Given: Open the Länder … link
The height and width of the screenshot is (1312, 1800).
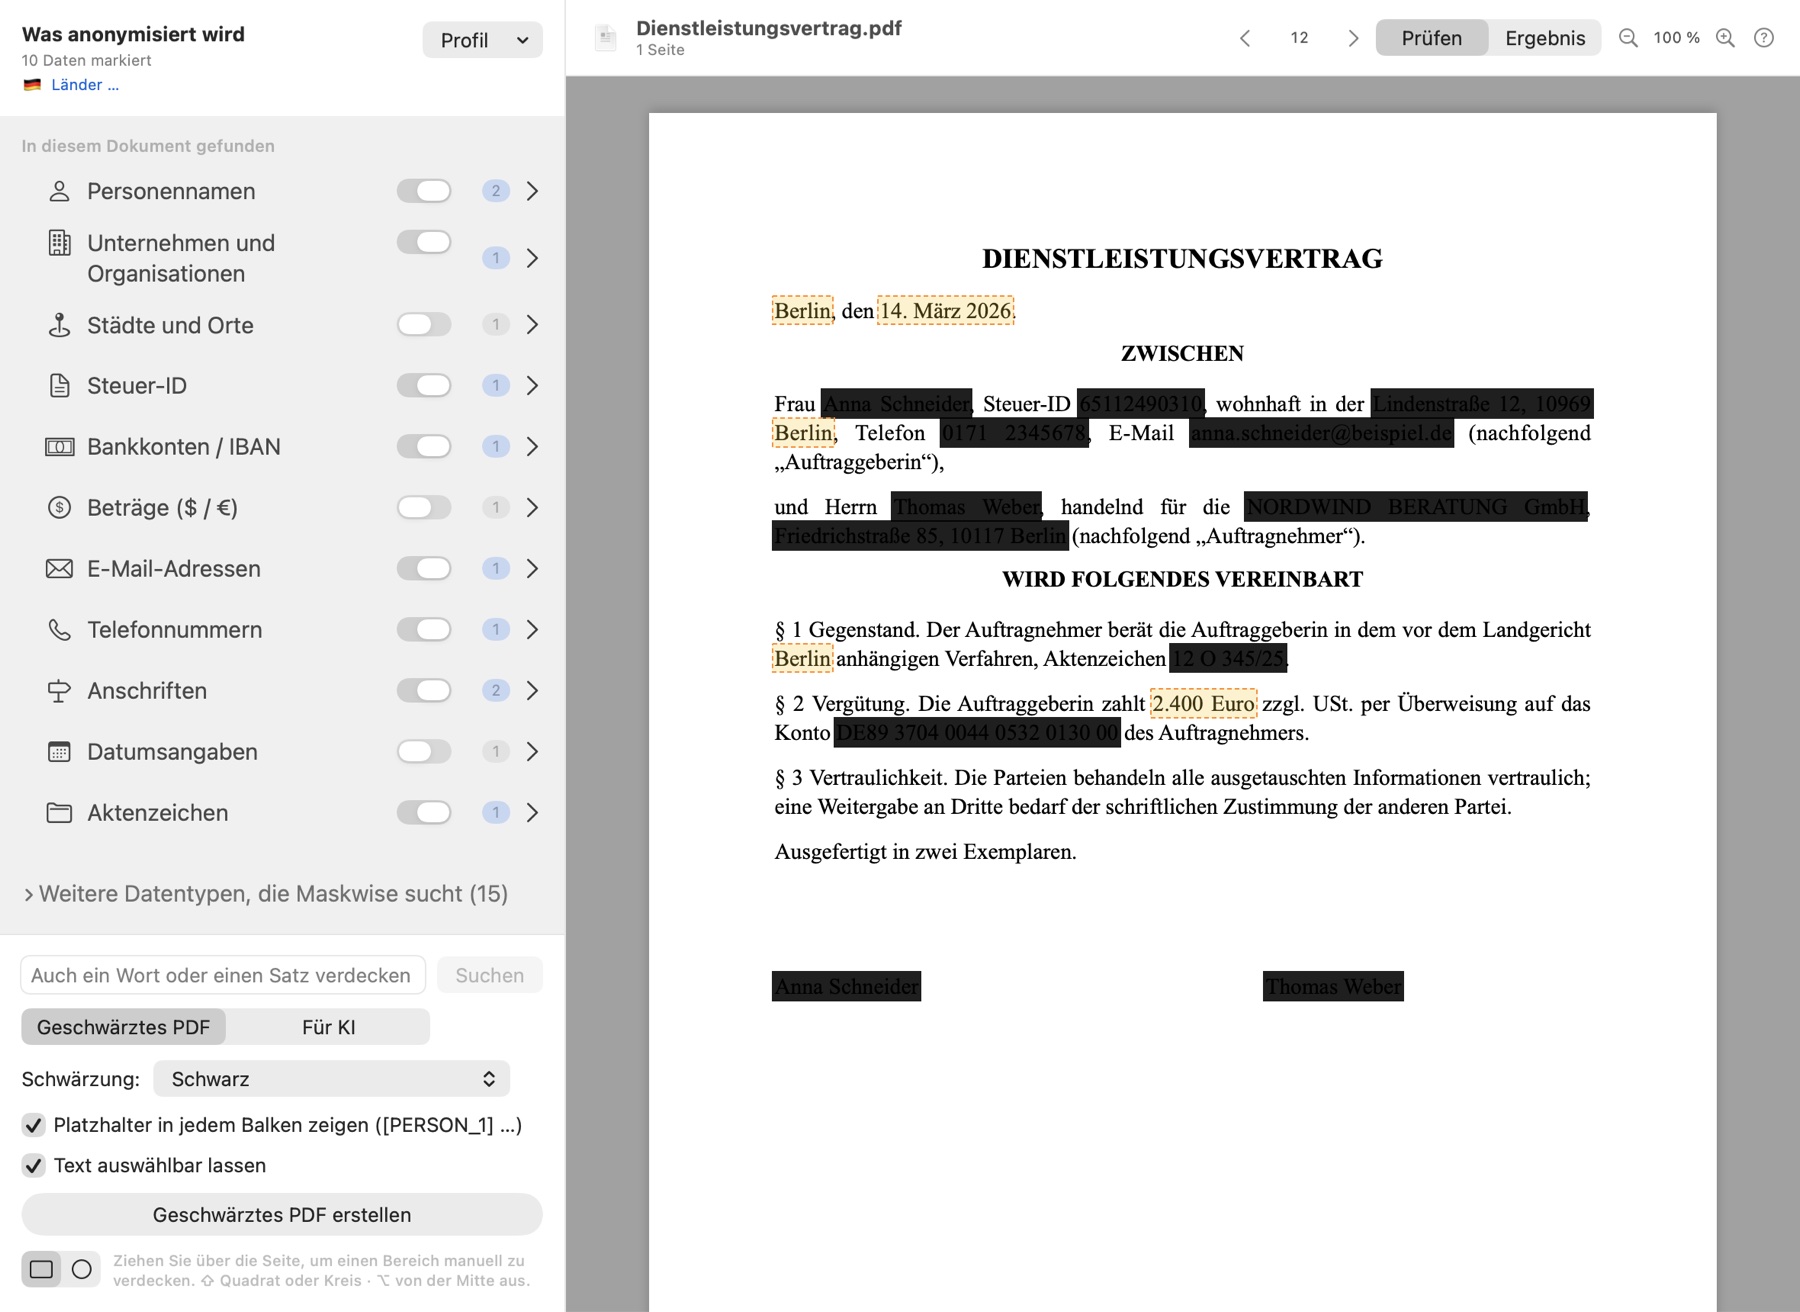Looking at the screenshot, I should click(x=85, y=85).
